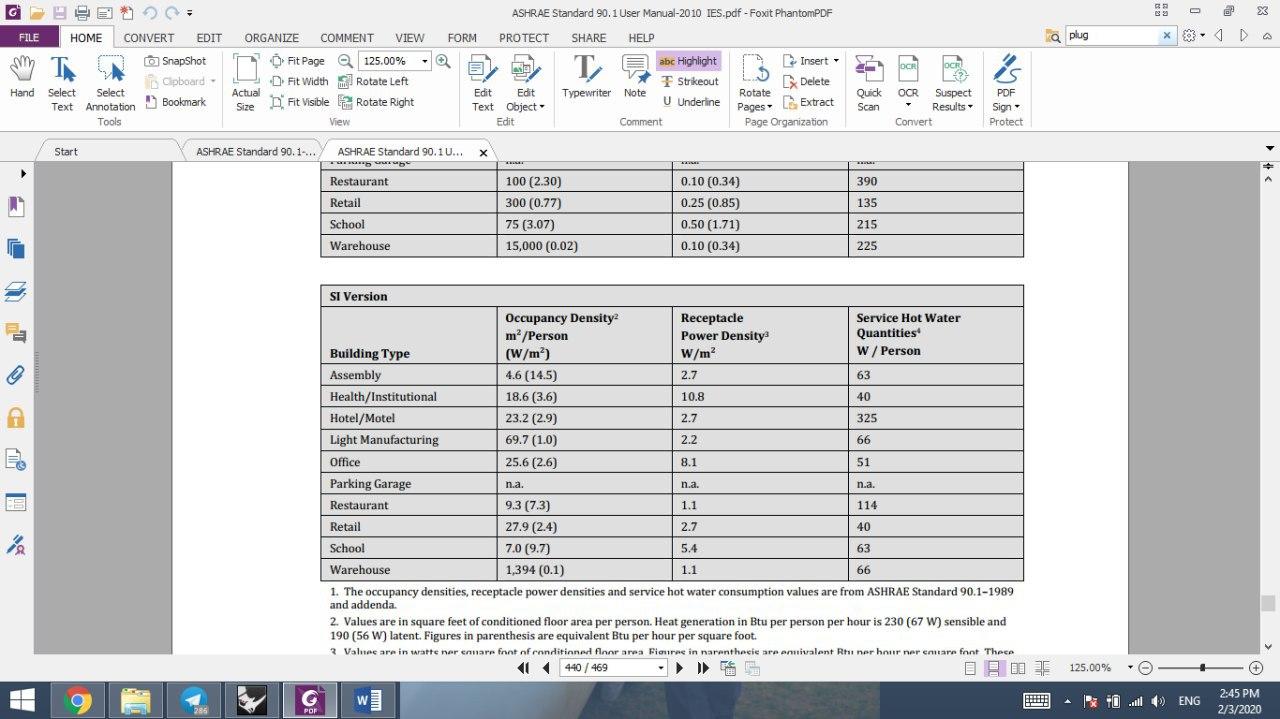Viewport: 1280px width, 719px height.
Task: Choose the Select Annotation tool
Action: click(110, 83)
